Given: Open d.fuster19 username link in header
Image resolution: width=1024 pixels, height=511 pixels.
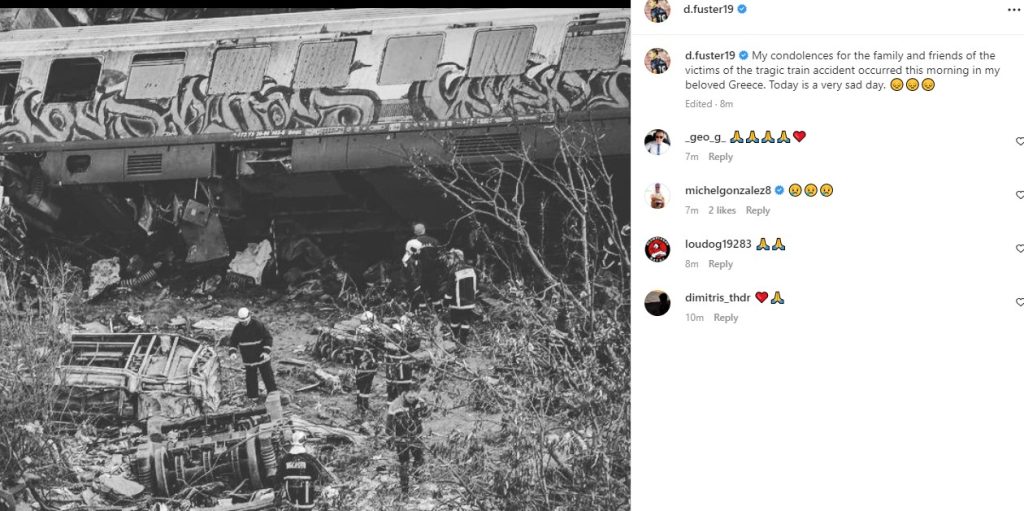Looking at the screenshot, I should [x=709, y=9].
